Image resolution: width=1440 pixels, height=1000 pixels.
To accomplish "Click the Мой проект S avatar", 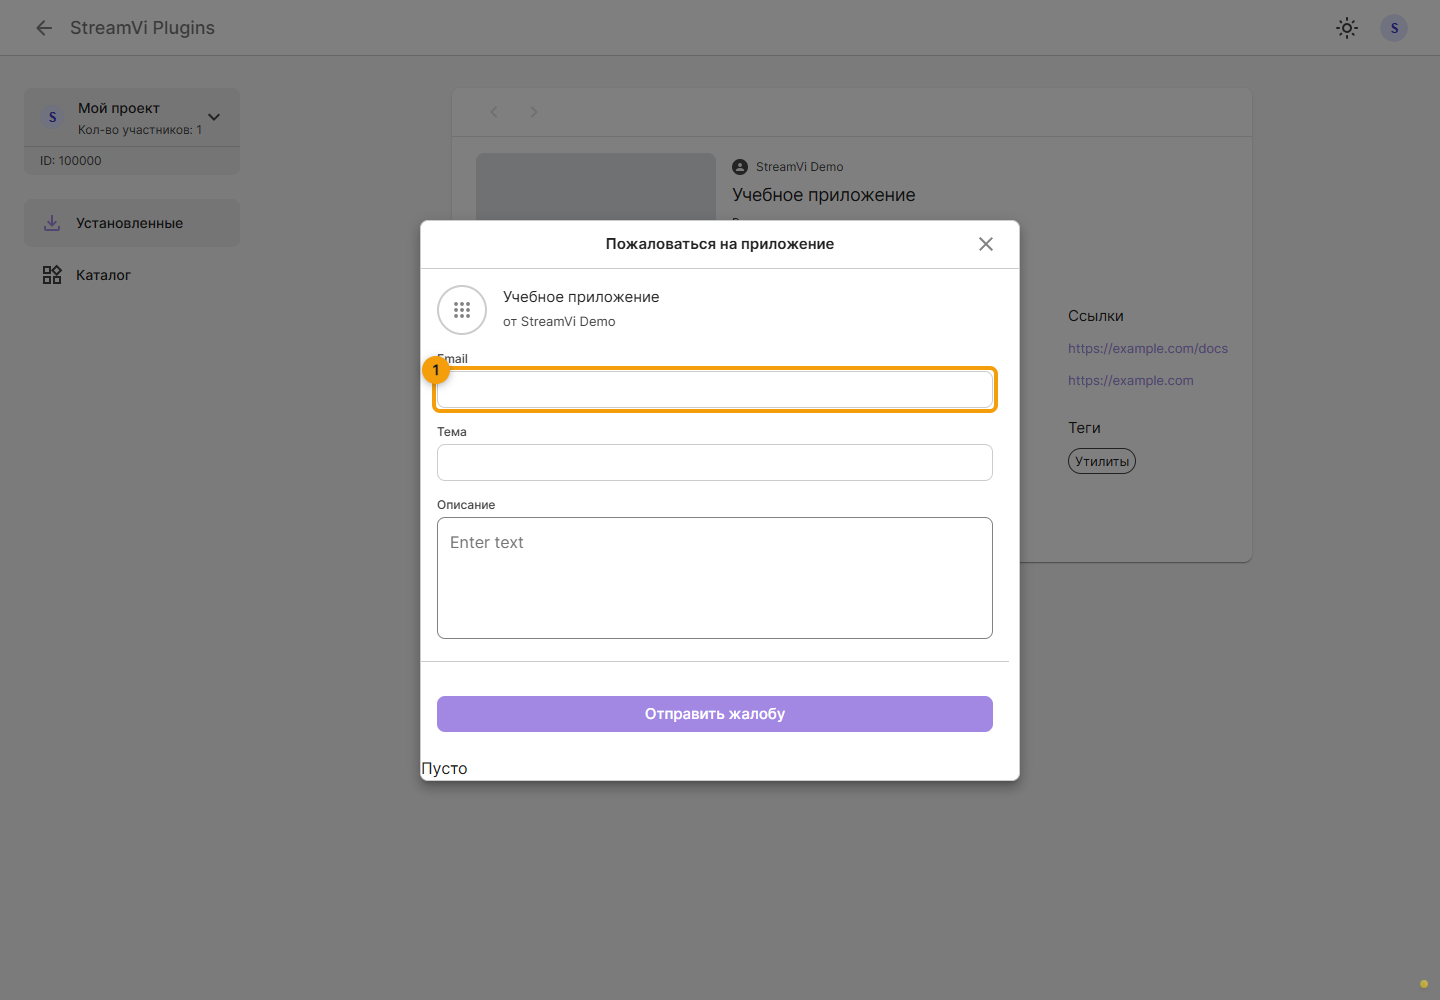I will [53, 117].
